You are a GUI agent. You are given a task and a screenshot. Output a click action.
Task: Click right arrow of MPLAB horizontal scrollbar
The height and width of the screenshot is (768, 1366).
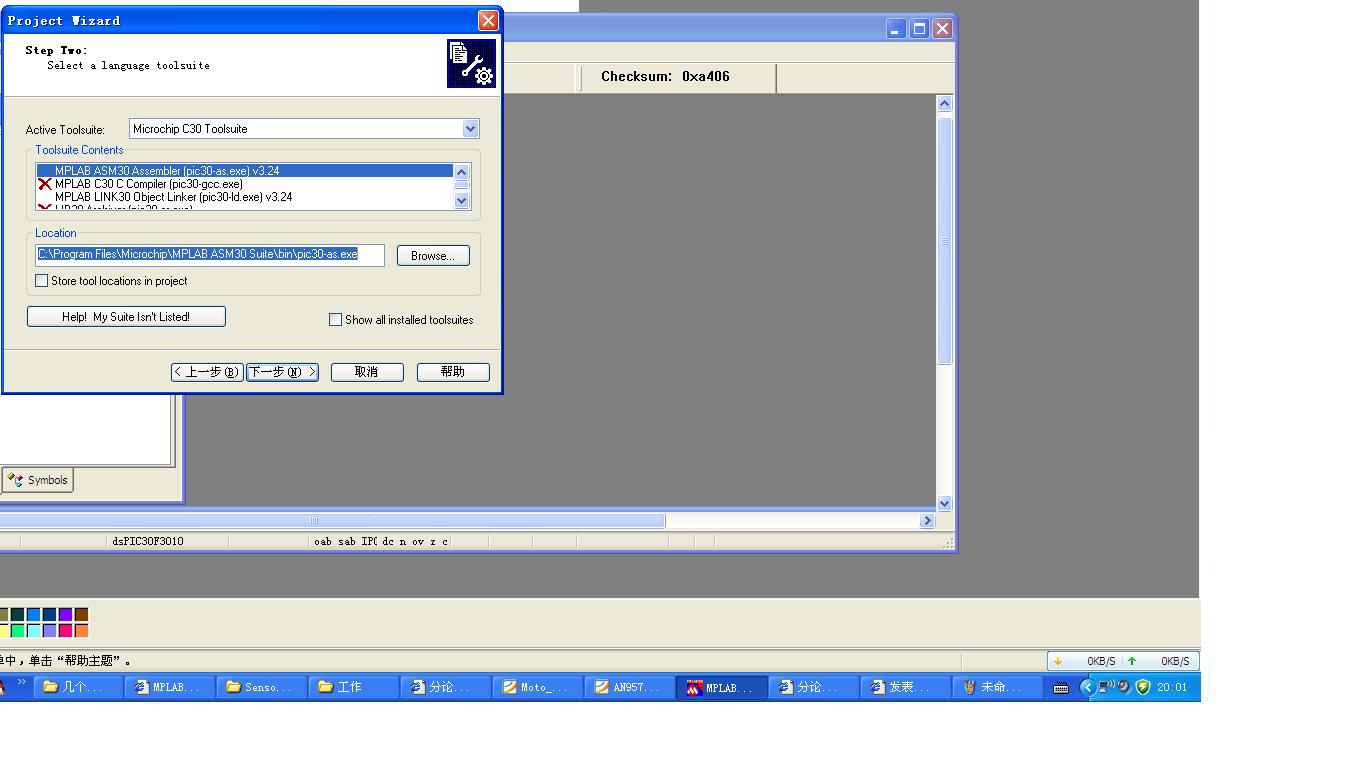click(x=927, y=520)
